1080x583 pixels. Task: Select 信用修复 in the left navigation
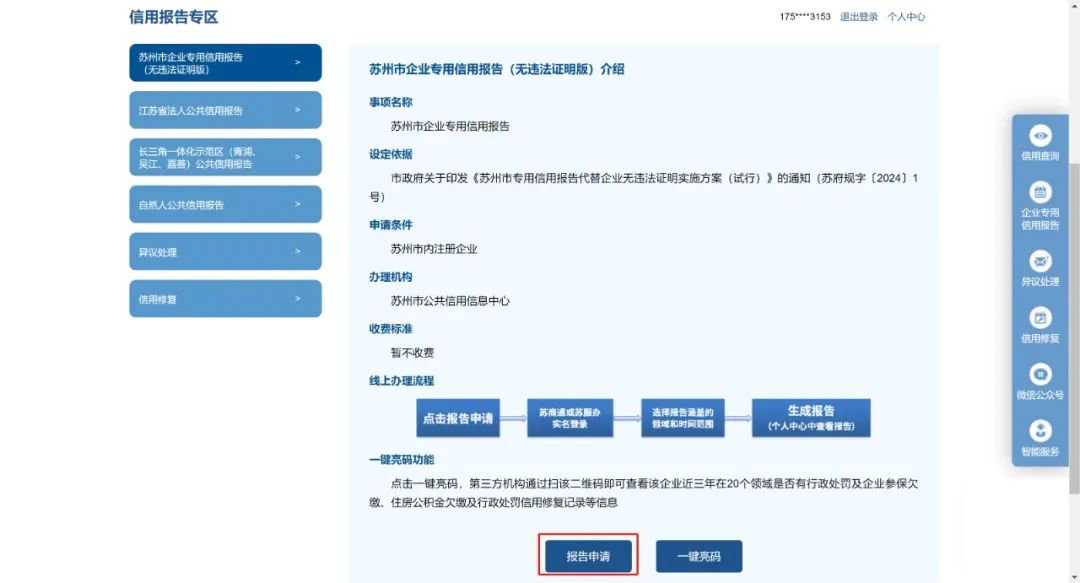coord(224,298)
